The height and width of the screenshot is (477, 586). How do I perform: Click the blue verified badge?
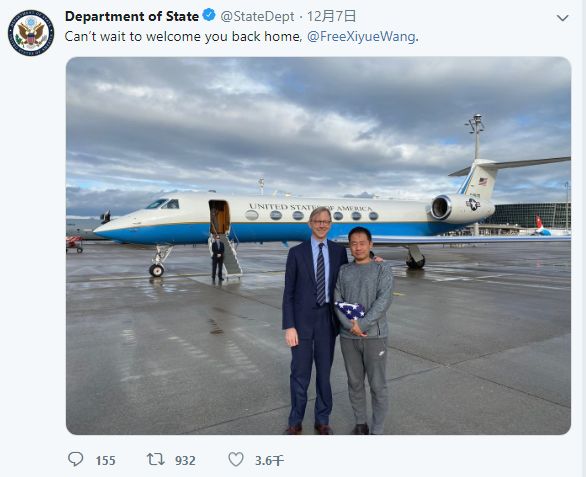click(209, 15)
